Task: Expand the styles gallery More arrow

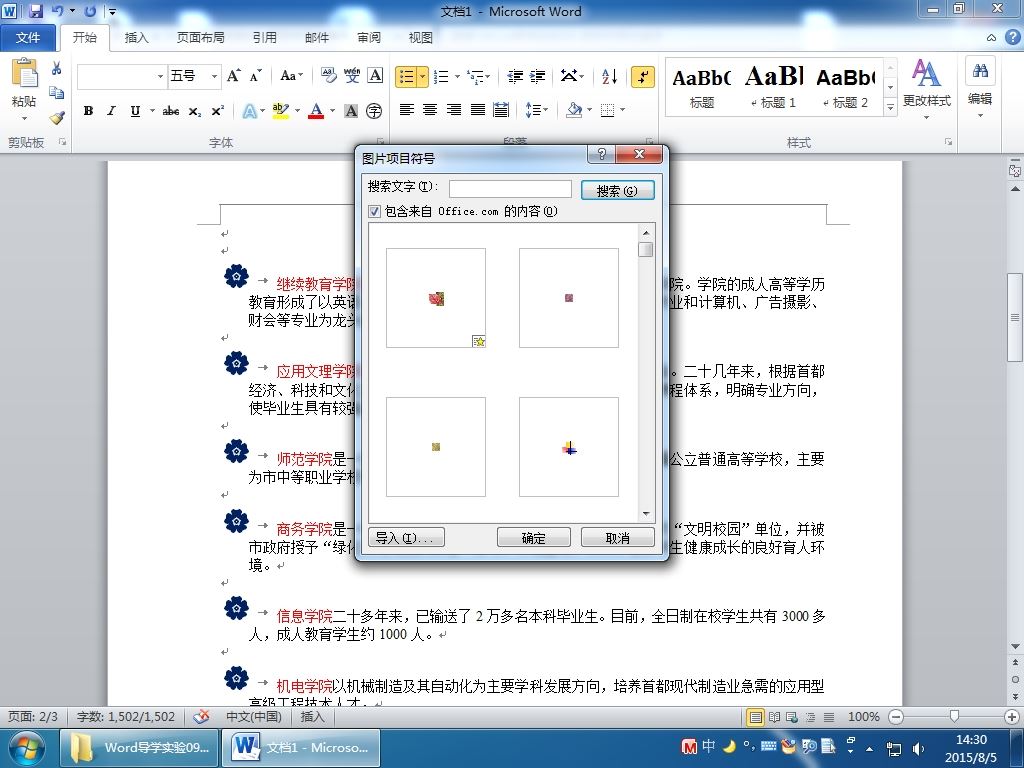Action: pos(890,107)
